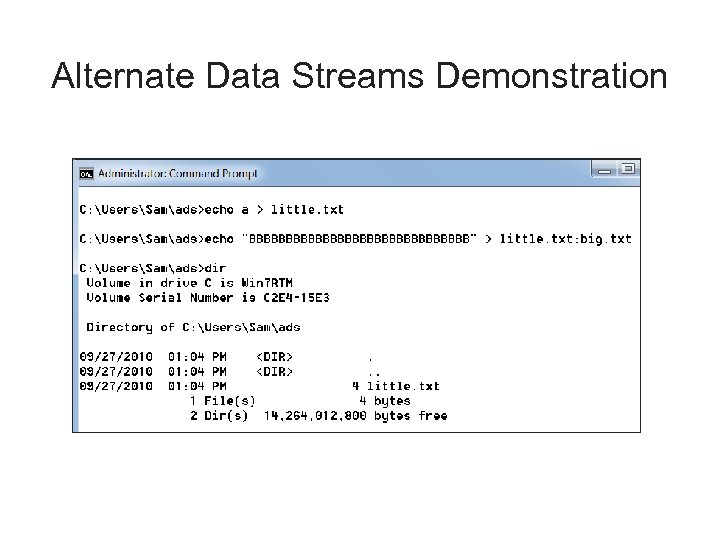
Task: Click the 'little.txt:big.txt' stream name
Action: pyautogui.click(x=565, y=239)
